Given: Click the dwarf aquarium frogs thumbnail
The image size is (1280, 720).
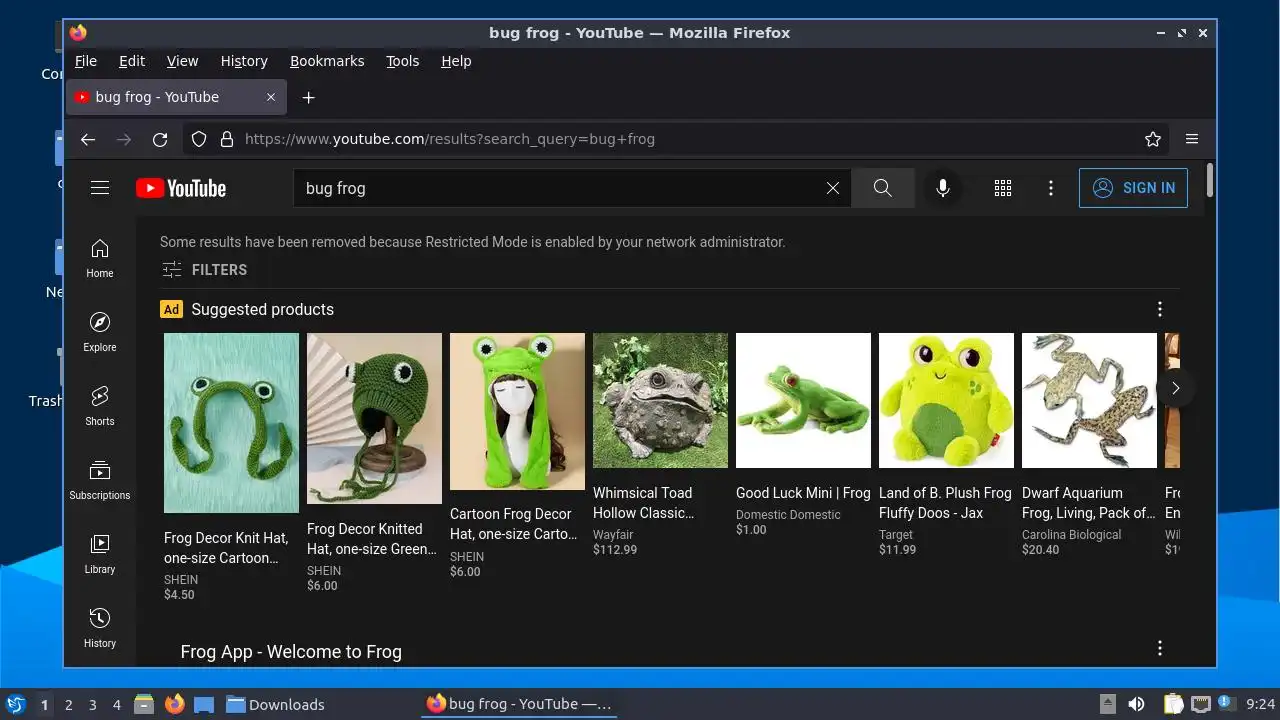Looking at the screenshot, I should click(x=1089, y=400).
